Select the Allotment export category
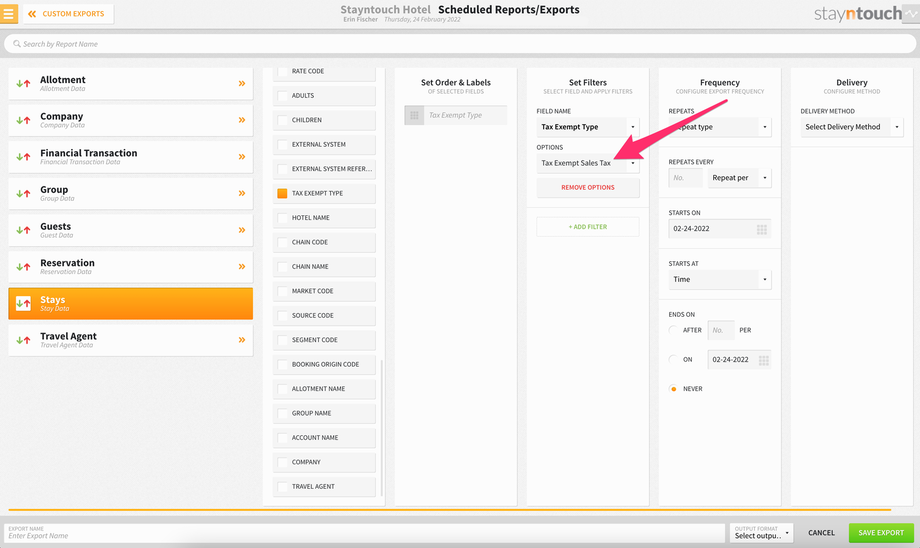The image size is (920, 548). 130,83
